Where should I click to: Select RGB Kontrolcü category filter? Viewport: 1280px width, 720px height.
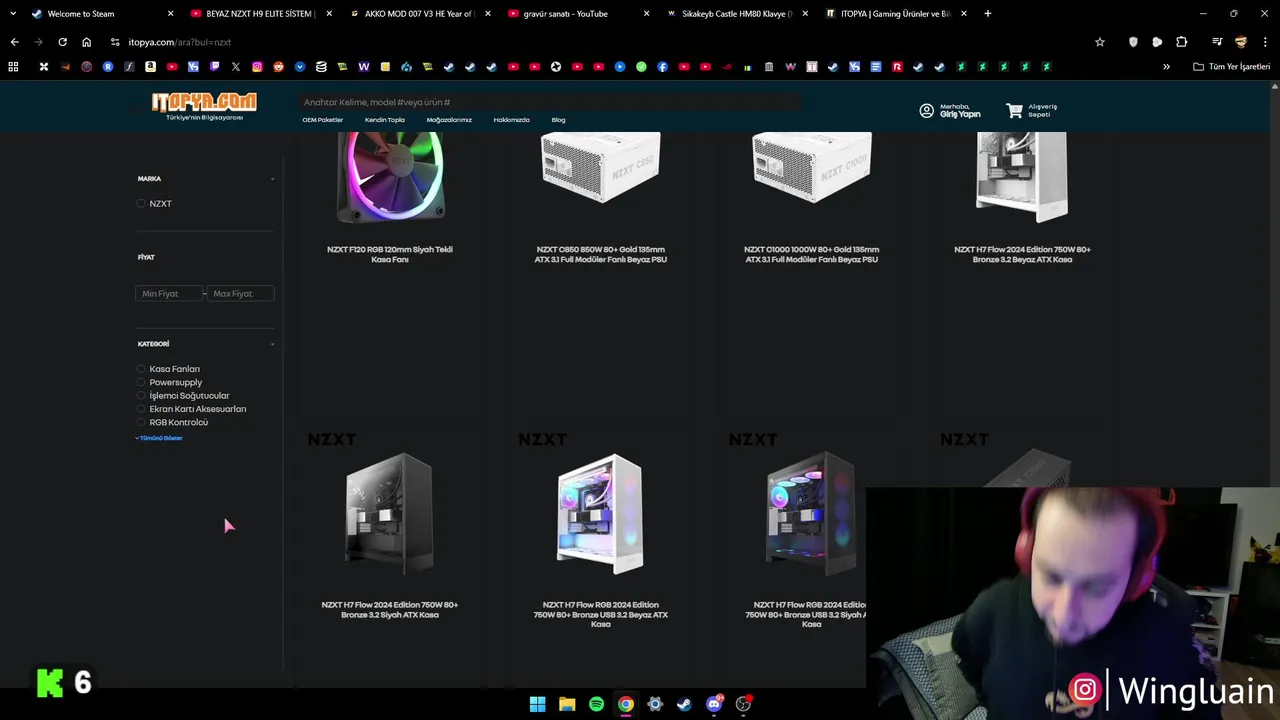pos(141,422)
